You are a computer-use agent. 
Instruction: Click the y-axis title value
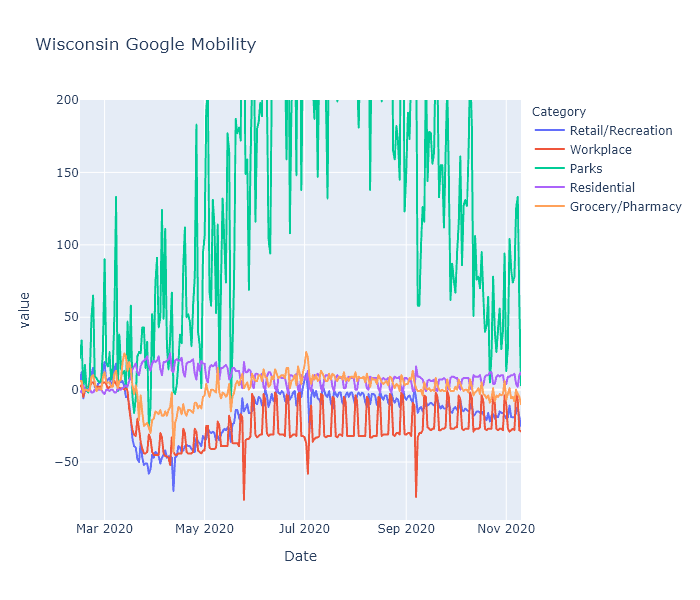tap(25, 310)
